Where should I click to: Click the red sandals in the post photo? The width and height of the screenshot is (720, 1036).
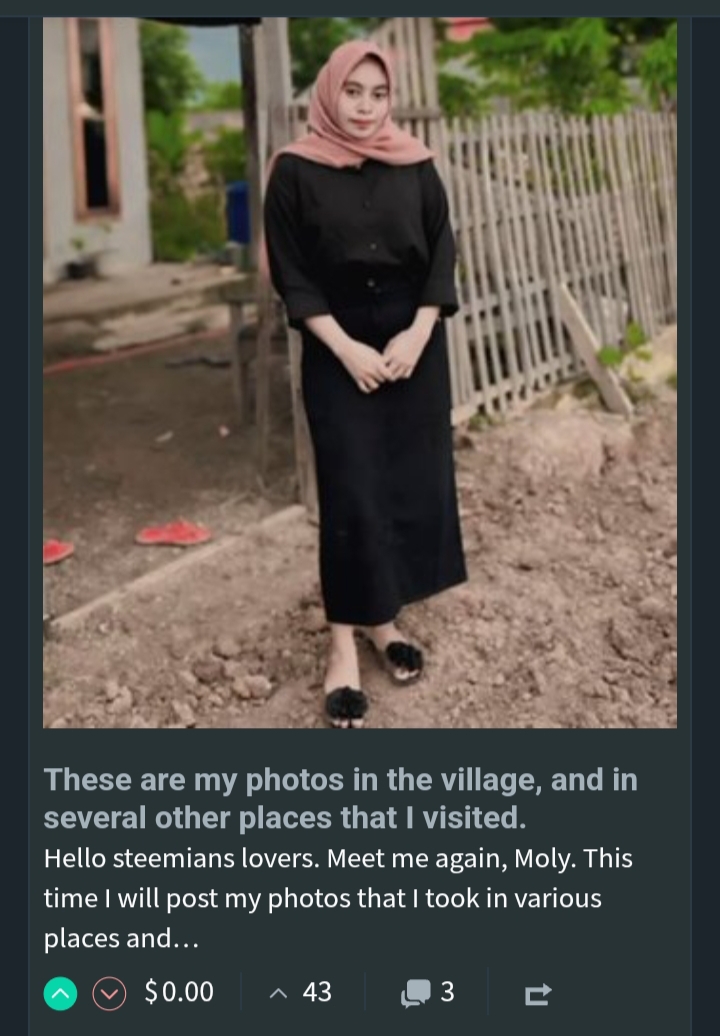173,533
